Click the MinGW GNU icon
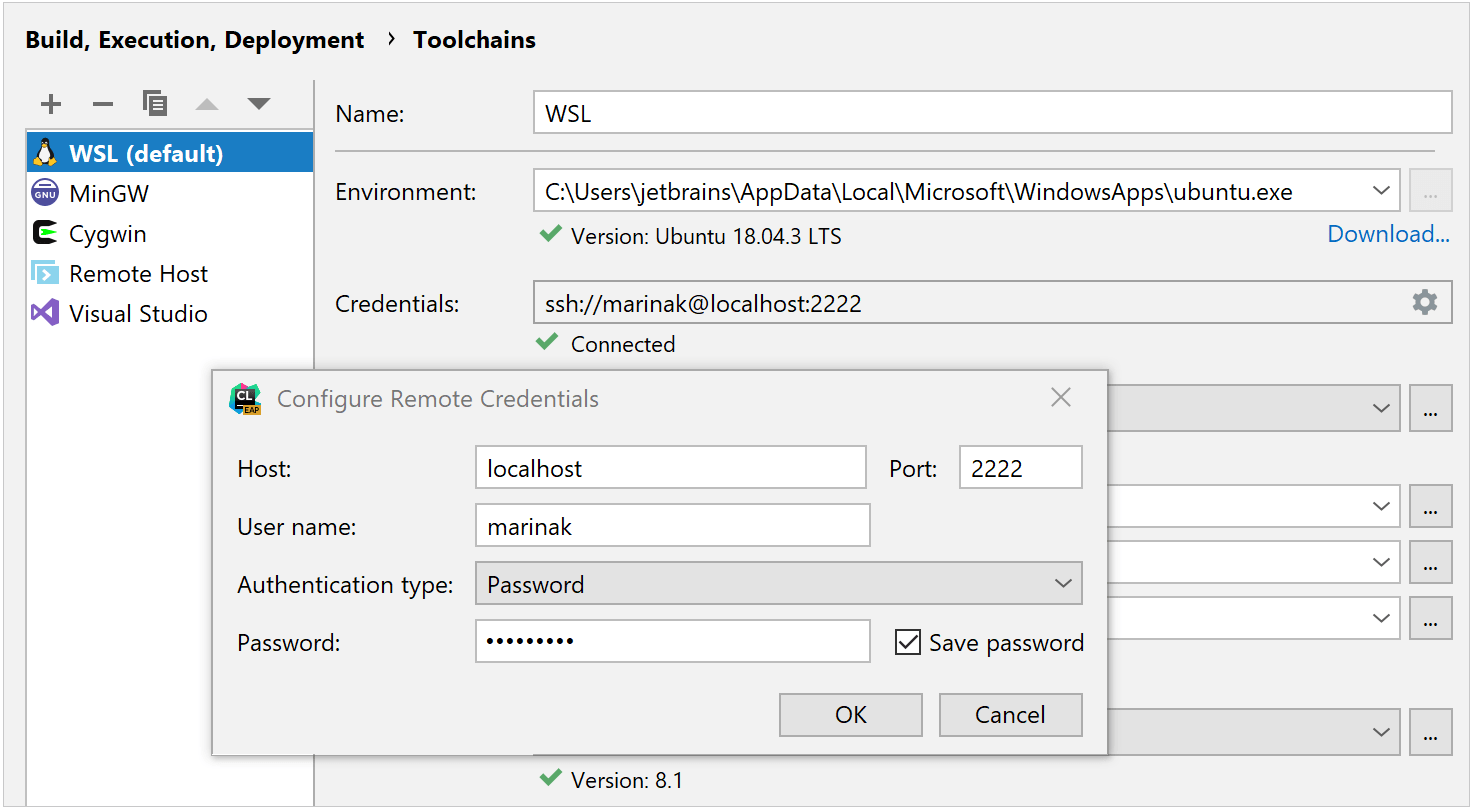The width and height of the screenshot is (1473, 810). (45, 193)
